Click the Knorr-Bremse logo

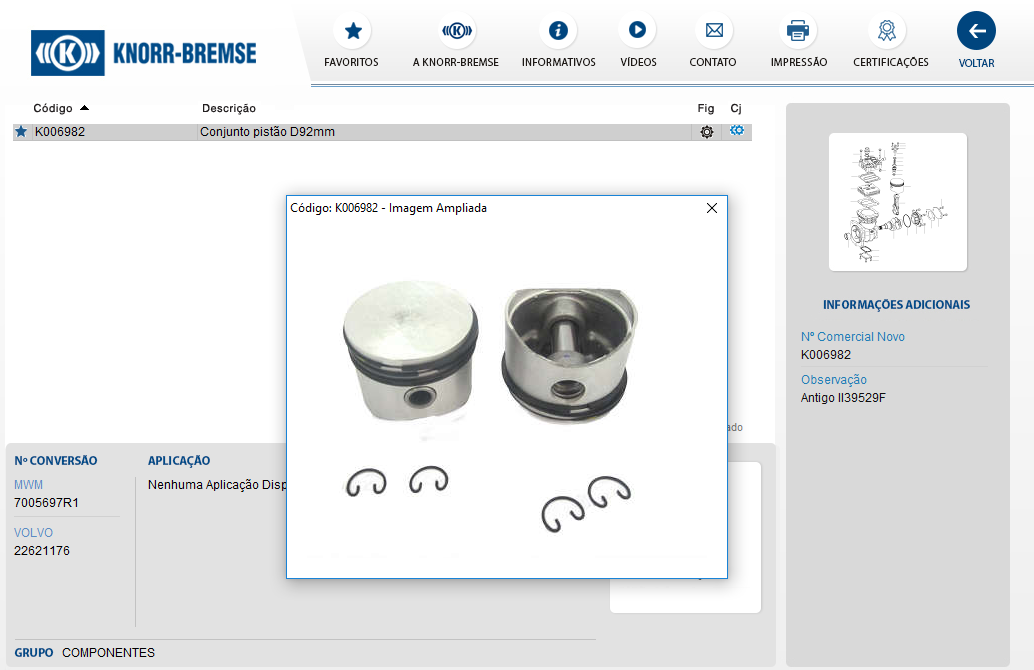coord(144,53)
